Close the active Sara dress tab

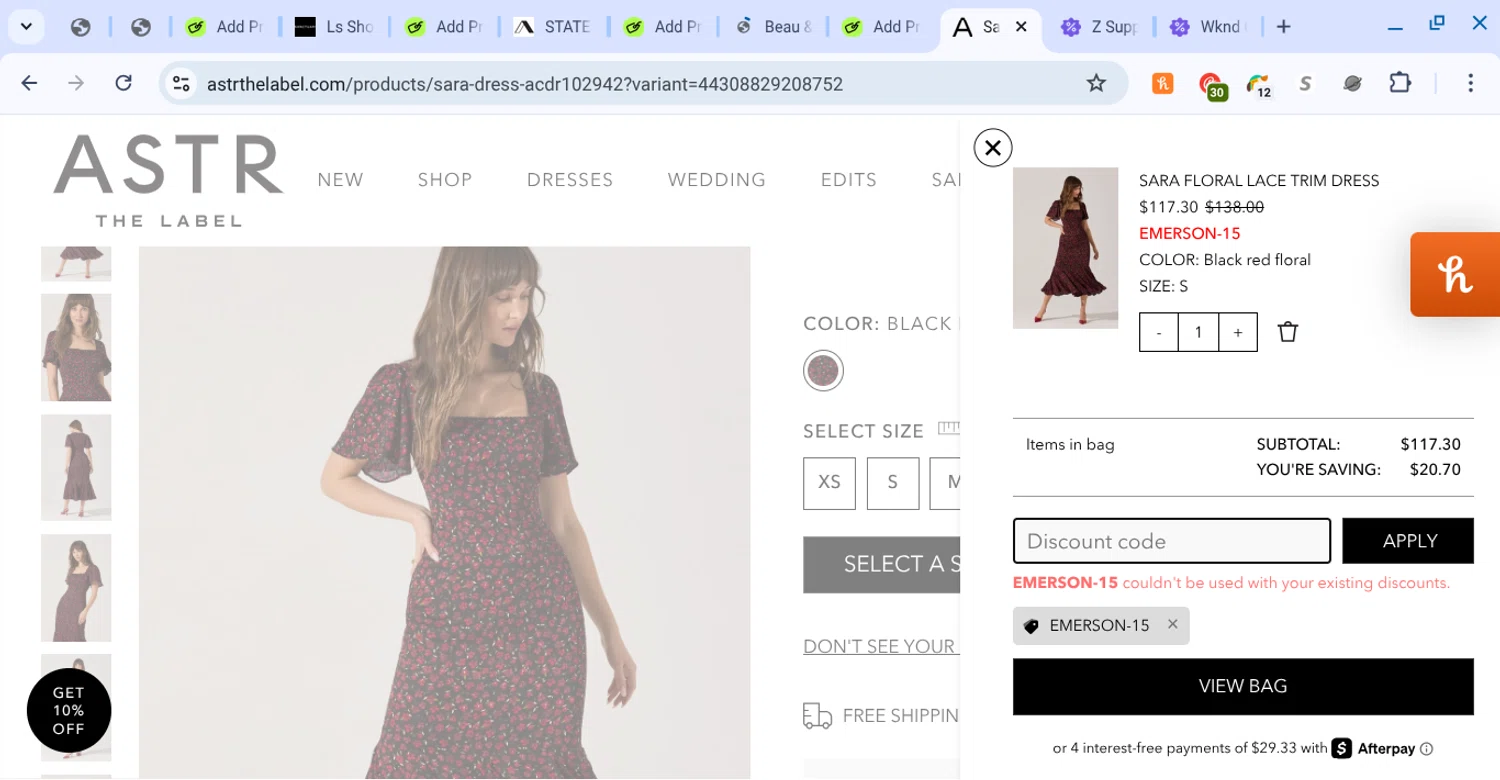click(x=1021, y=27)
